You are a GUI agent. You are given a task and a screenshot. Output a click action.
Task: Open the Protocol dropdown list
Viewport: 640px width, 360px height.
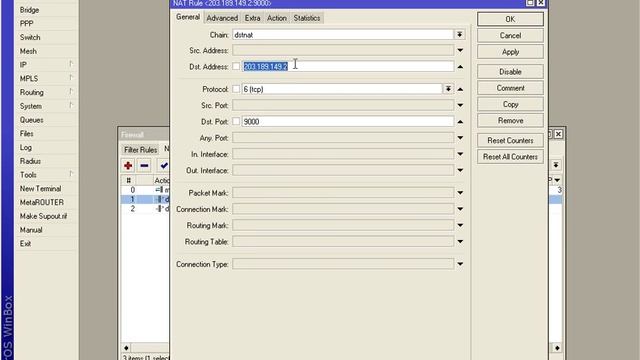tap(448, 89)
